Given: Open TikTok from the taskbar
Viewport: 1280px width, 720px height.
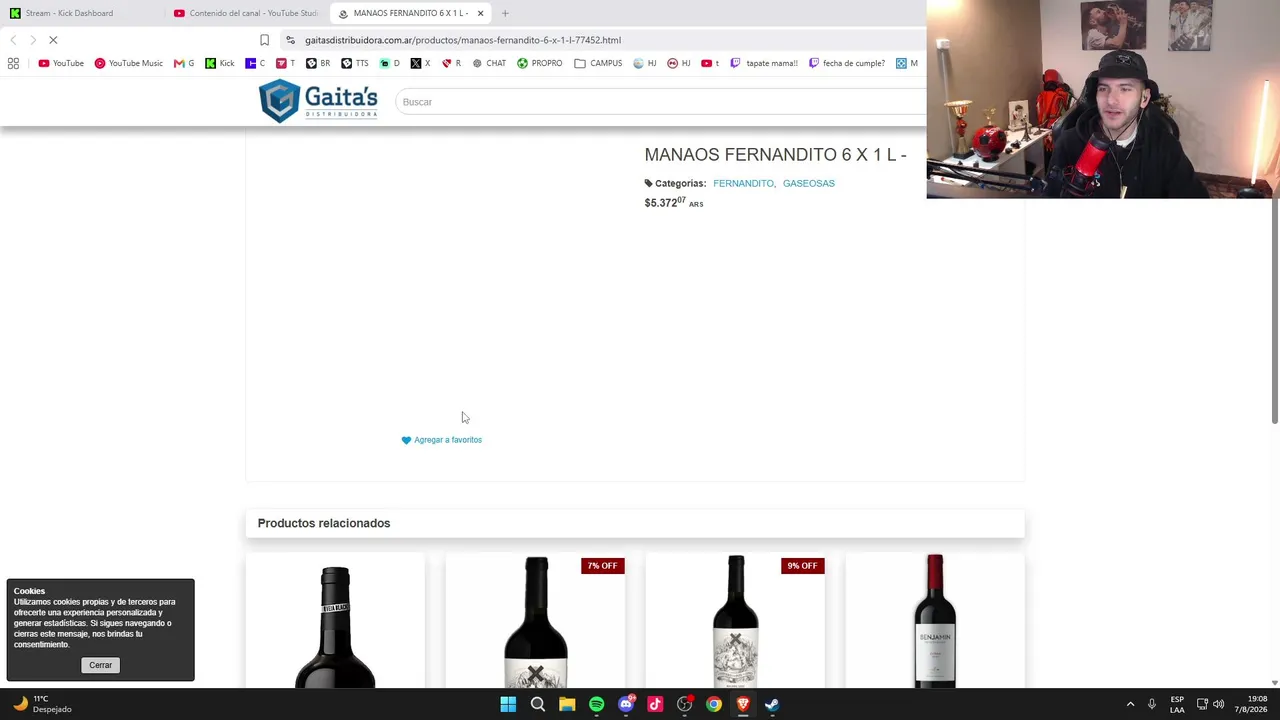Looking at the screenshot, I should [655, 704].
